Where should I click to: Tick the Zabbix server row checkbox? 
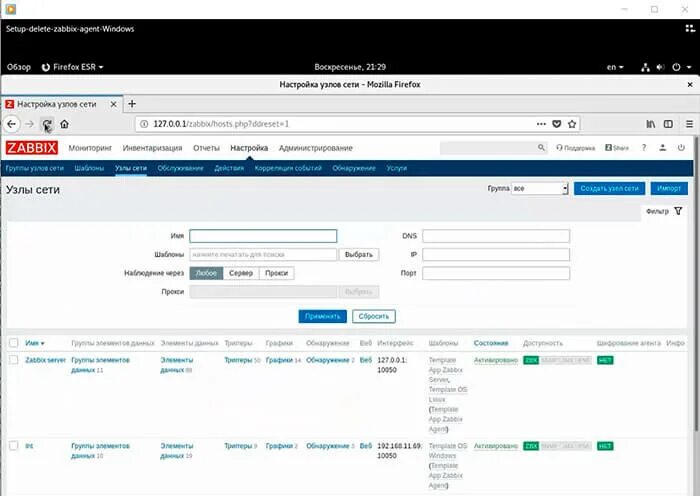[13, 360]
